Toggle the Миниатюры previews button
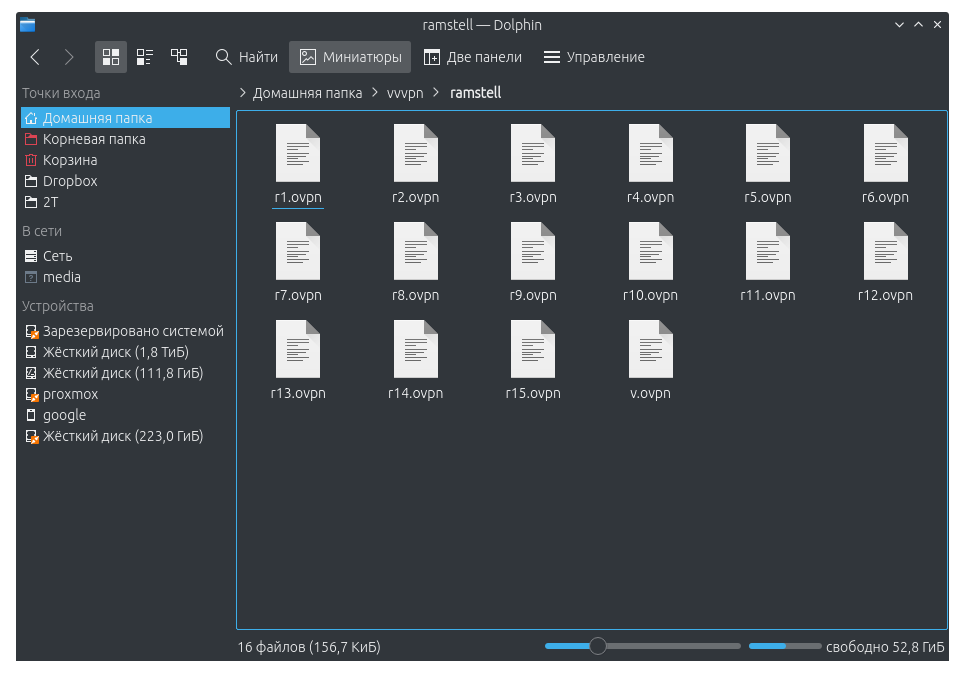 [x=350, y=57]
